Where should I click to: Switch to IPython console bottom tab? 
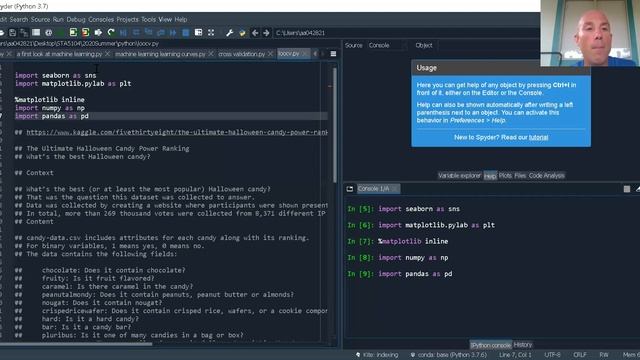pyautogui.click(x=491, y=345)
